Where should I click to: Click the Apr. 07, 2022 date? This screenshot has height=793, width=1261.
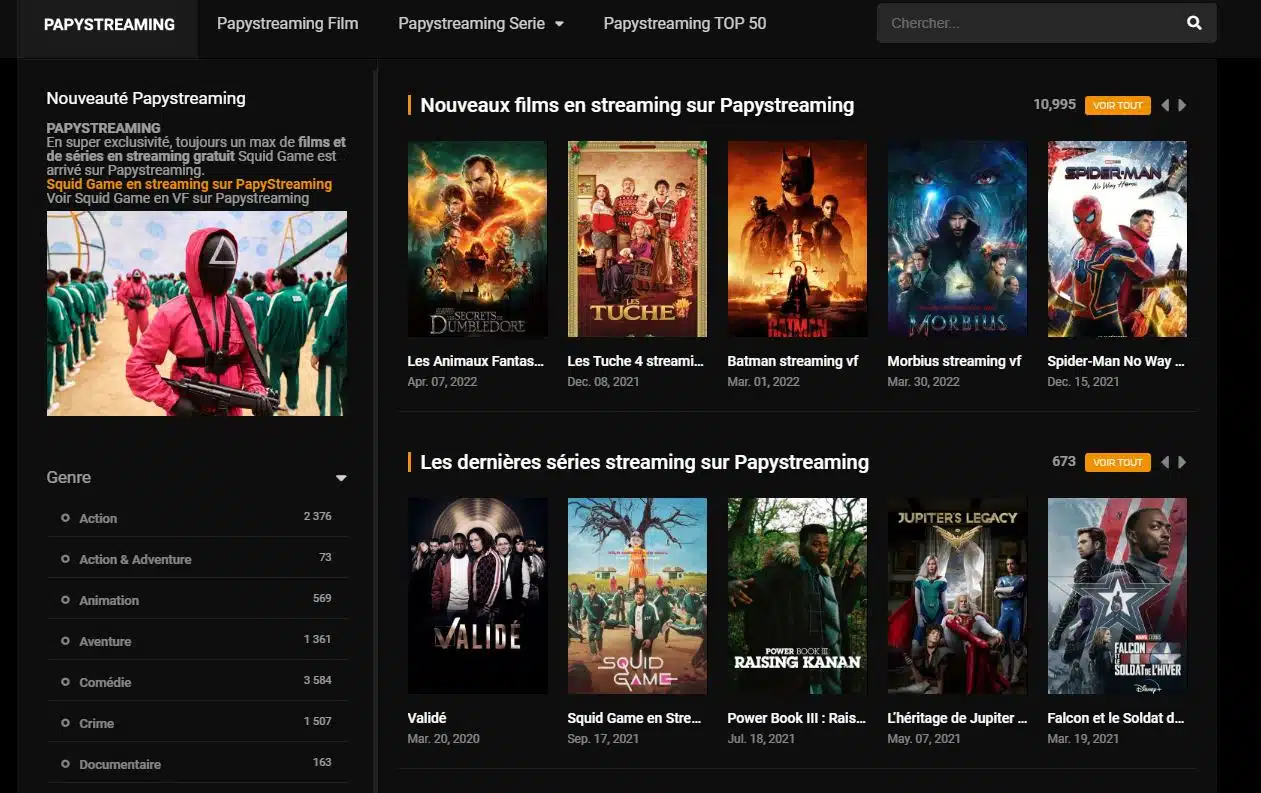coord(442,382)
